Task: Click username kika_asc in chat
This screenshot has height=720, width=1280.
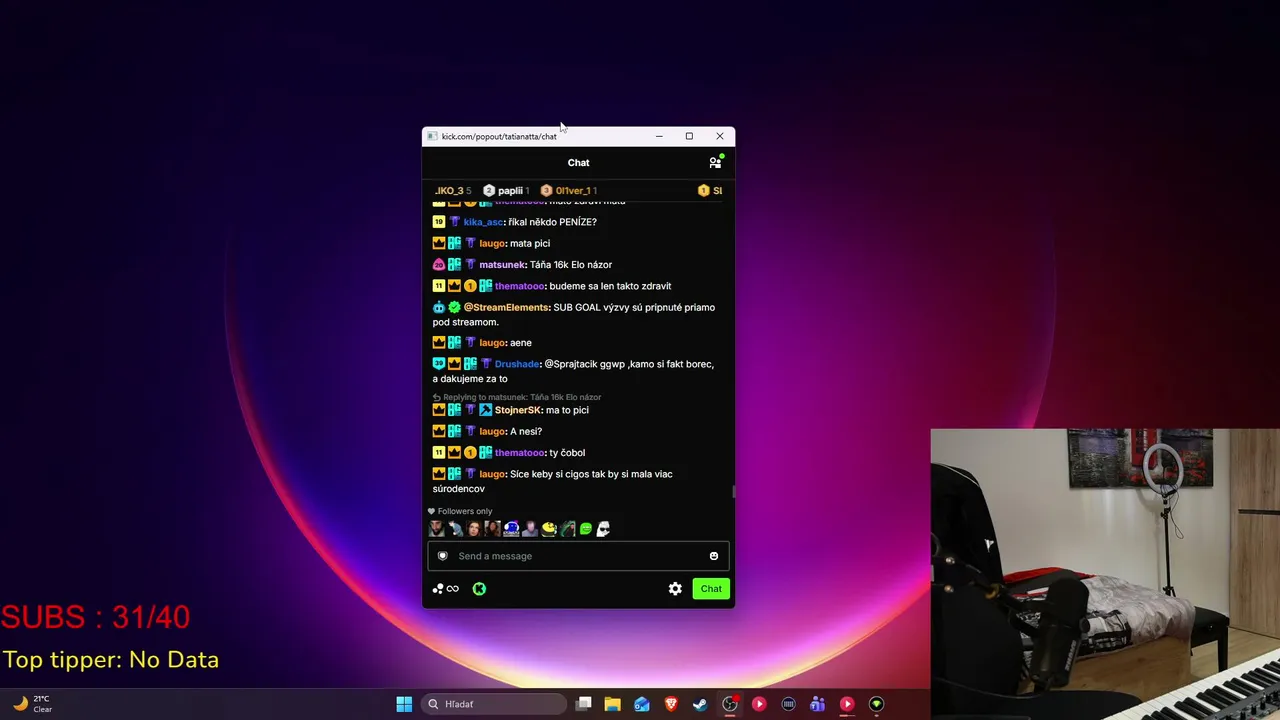Action: [483, 222]
